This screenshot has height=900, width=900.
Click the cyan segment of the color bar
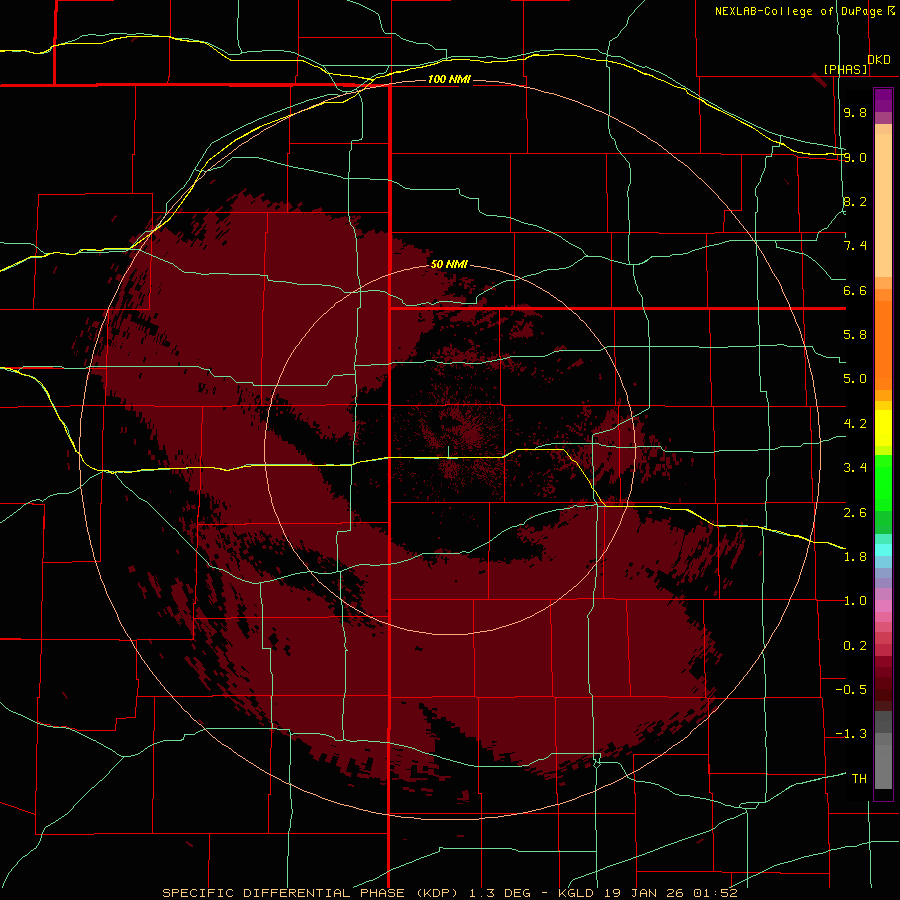point(883,550)
